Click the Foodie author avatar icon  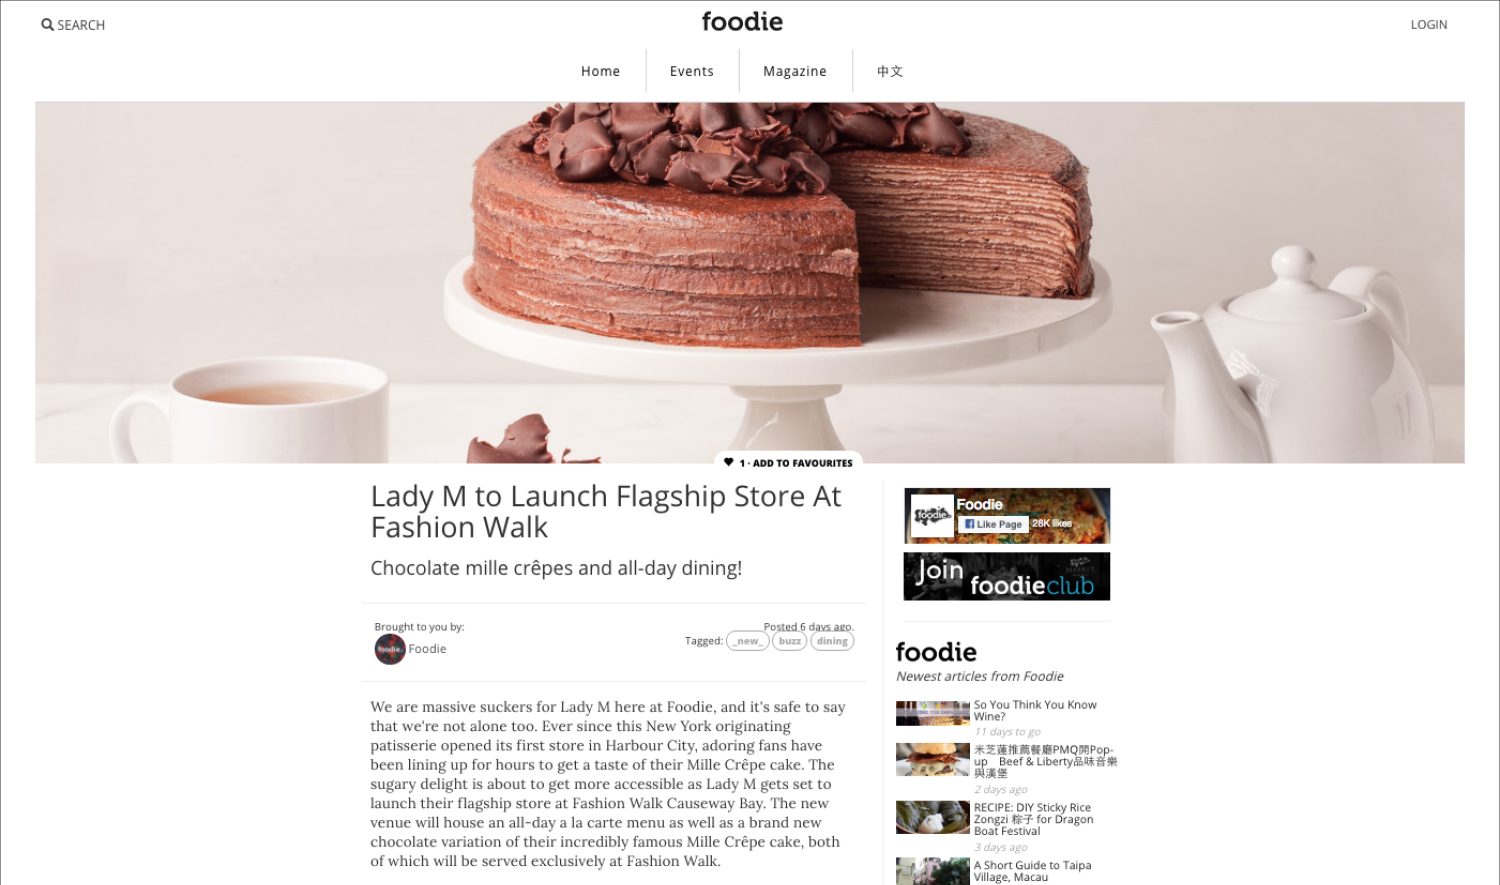coord(390,649)
